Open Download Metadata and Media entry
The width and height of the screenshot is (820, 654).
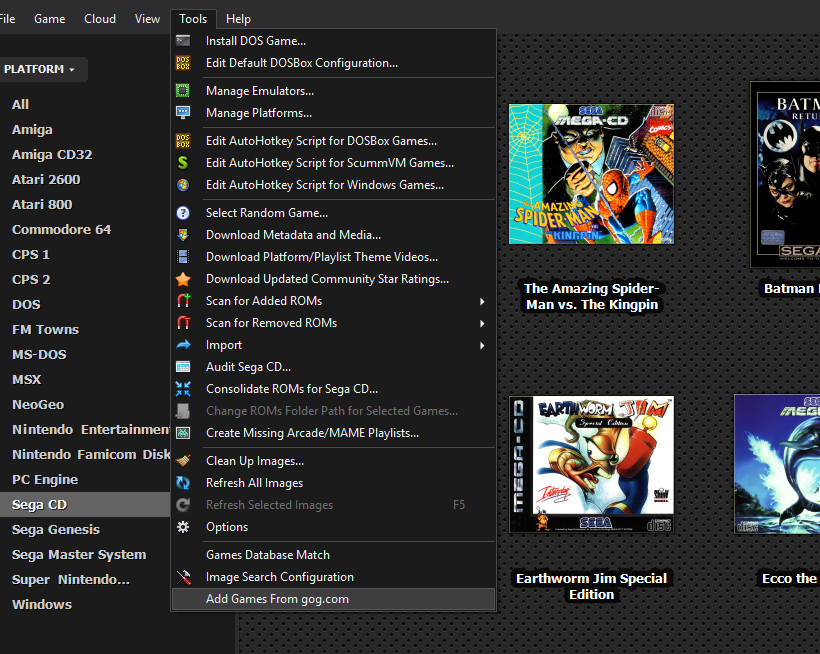[x=333, y=235]
